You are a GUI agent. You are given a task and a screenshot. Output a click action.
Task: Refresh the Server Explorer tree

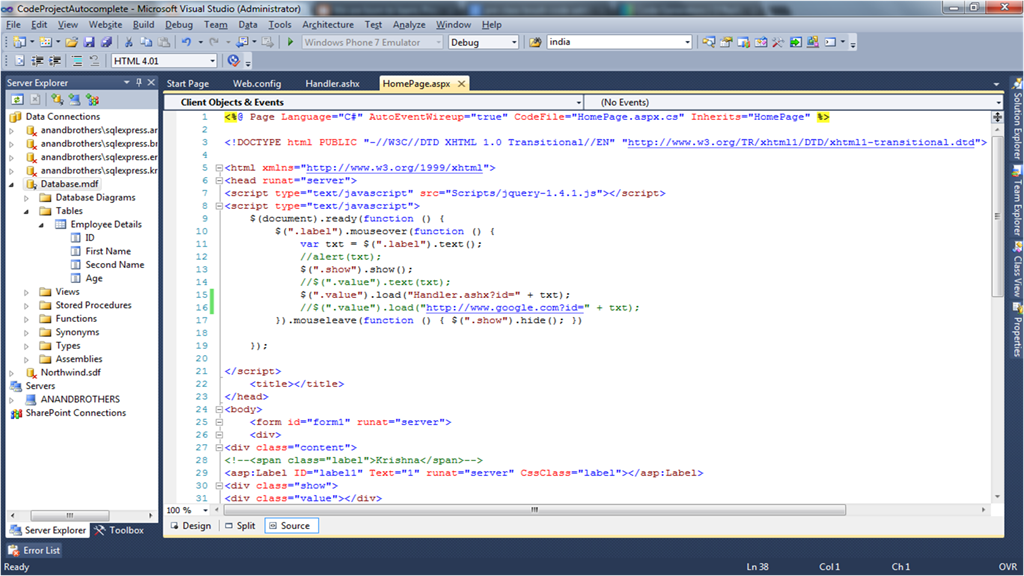[17, 99]
